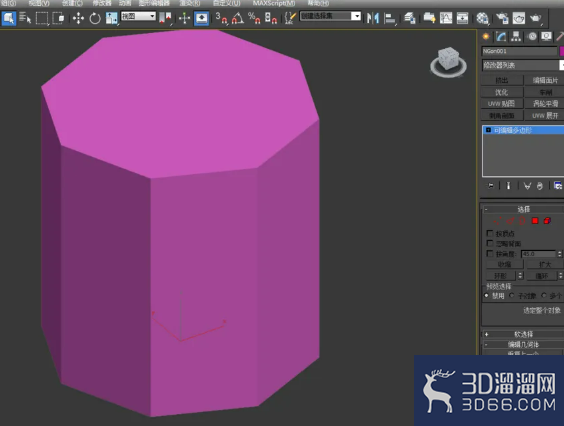Viewport: 564px width, 426px height.
Task: Open the Material Editor
Action: tap(482, 18)
